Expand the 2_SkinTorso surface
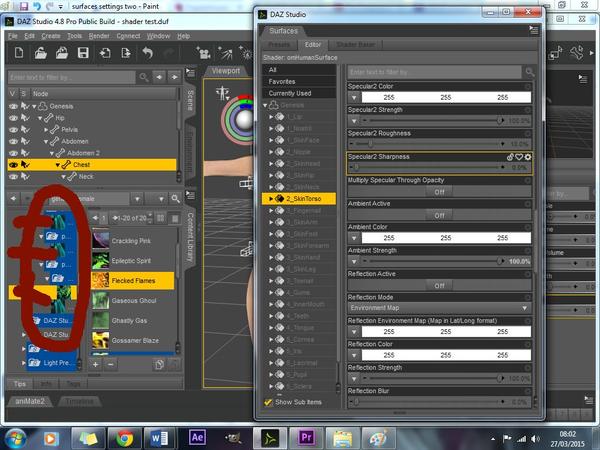 click(x=271, y=199)
